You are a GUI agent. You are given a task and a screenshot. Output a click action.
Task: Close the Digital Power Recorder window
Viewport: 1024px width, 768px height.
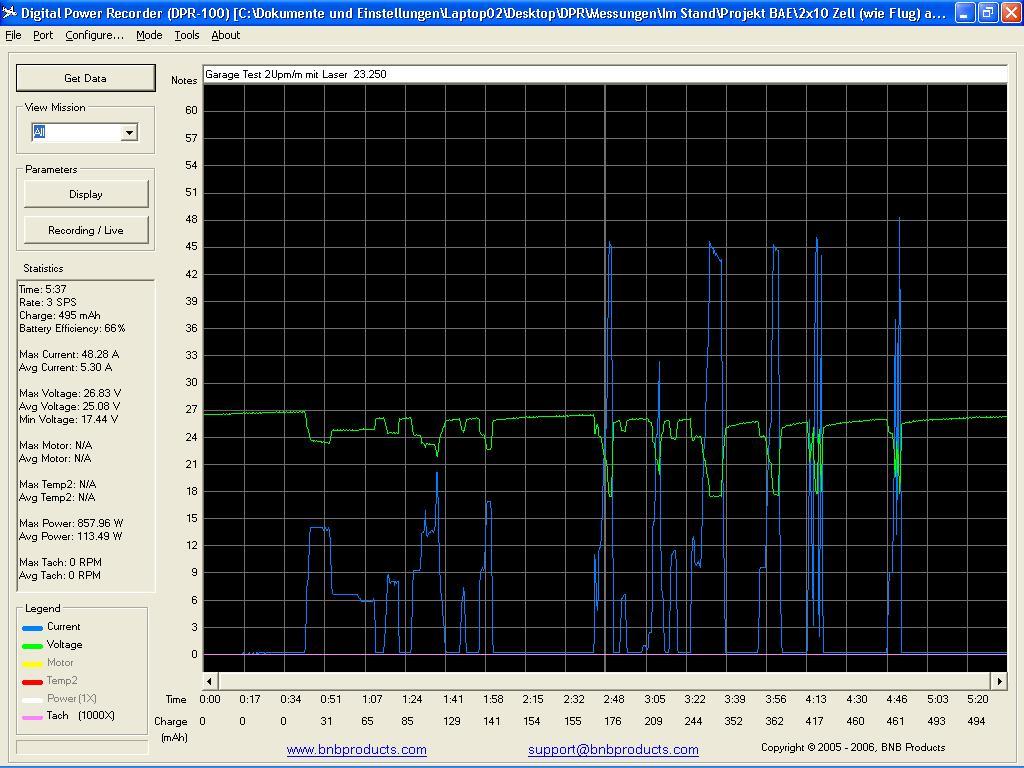pyautogui.click(x=1010, y=12)
